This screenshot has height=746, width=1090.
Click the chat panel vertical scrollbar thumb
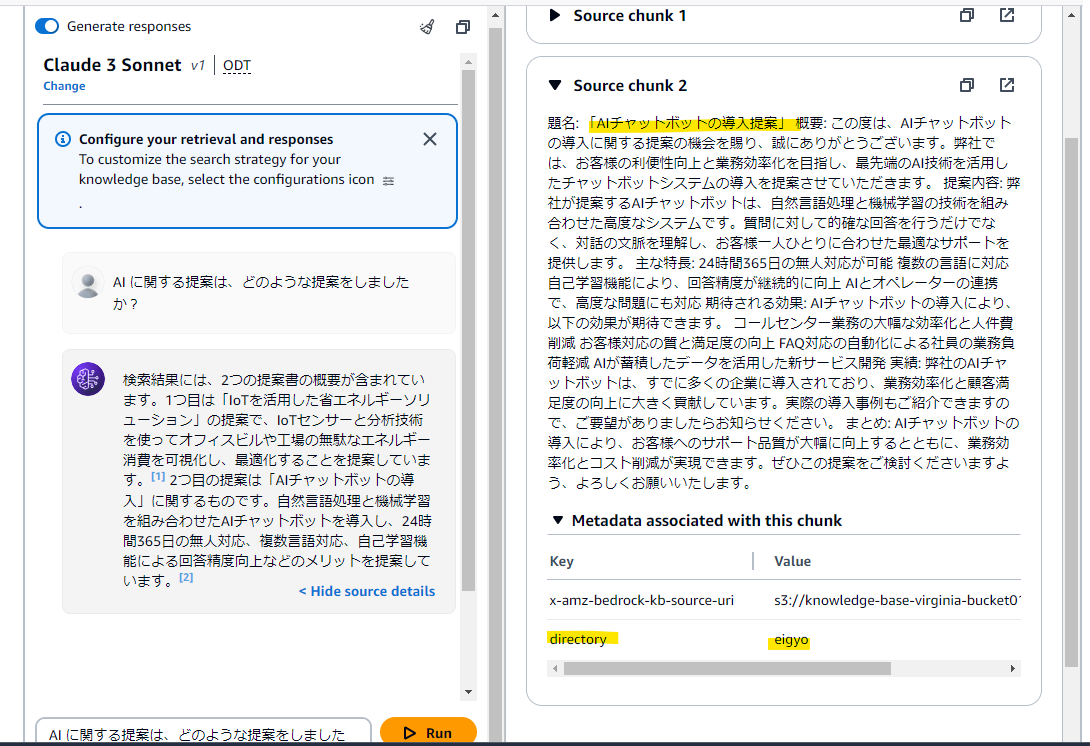coord(469,330)
